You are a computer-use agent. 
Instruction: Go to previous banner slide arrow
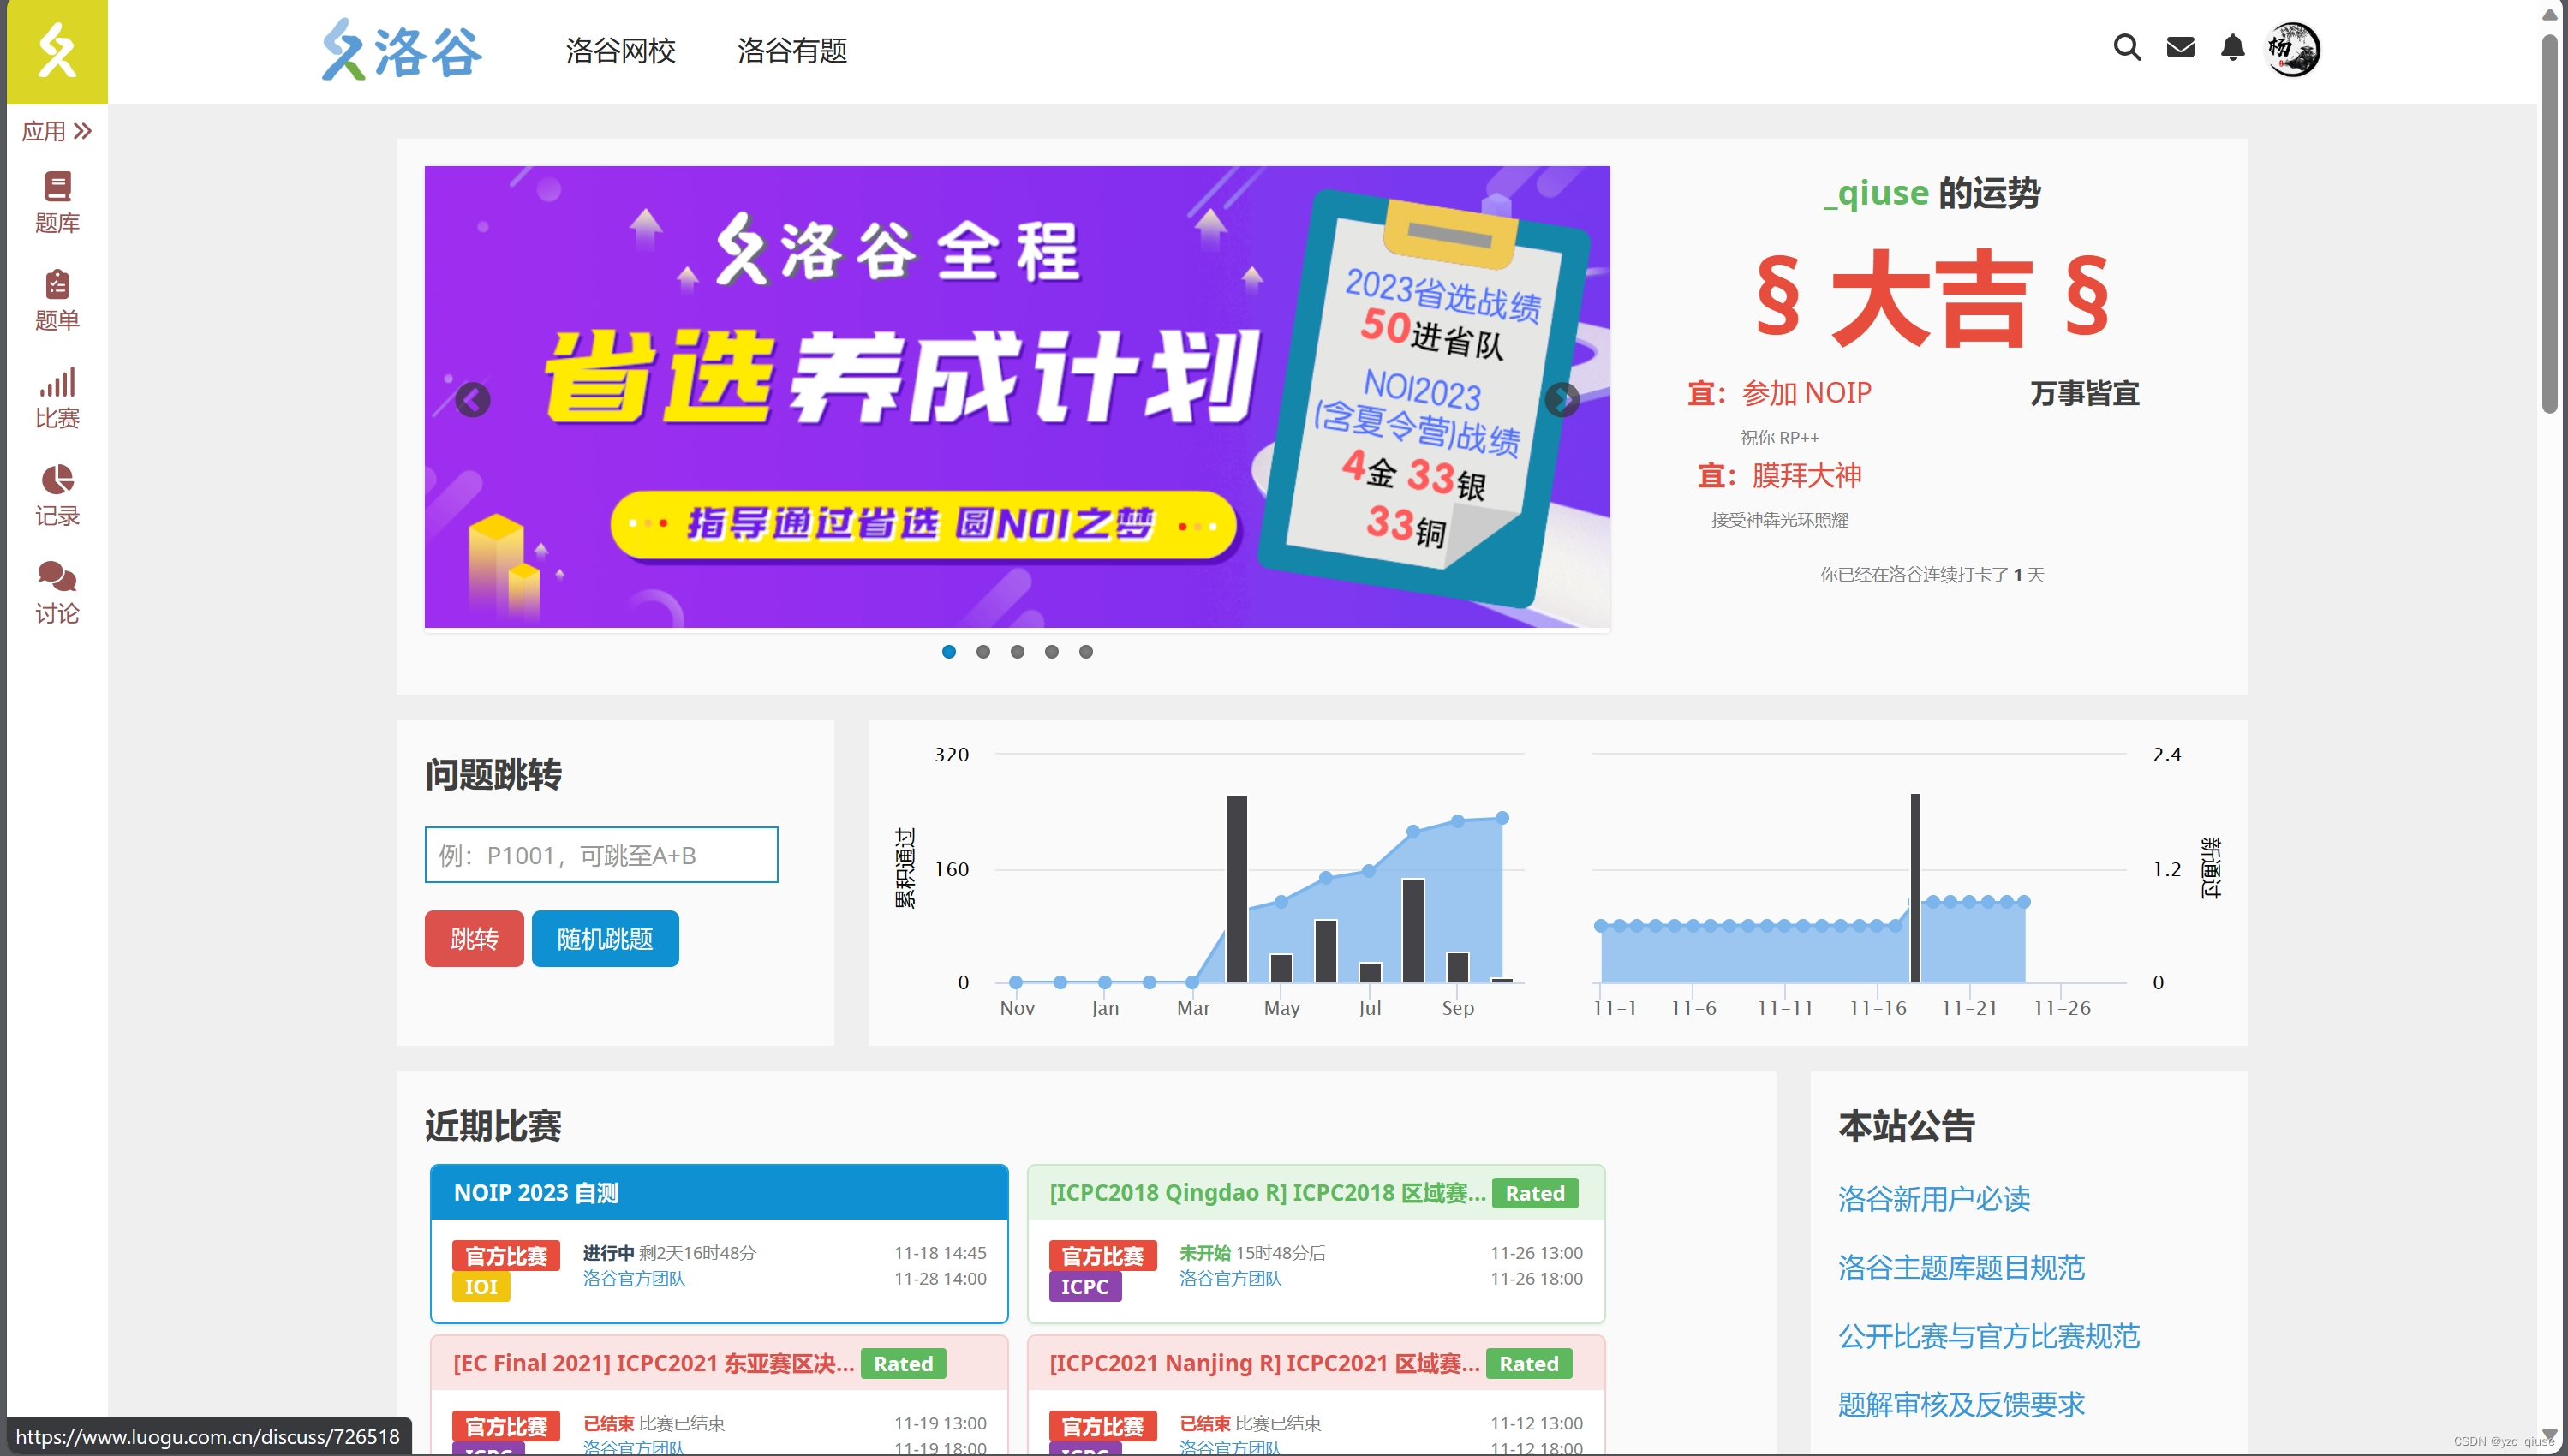pyautogui.click(x=473, y=400)
